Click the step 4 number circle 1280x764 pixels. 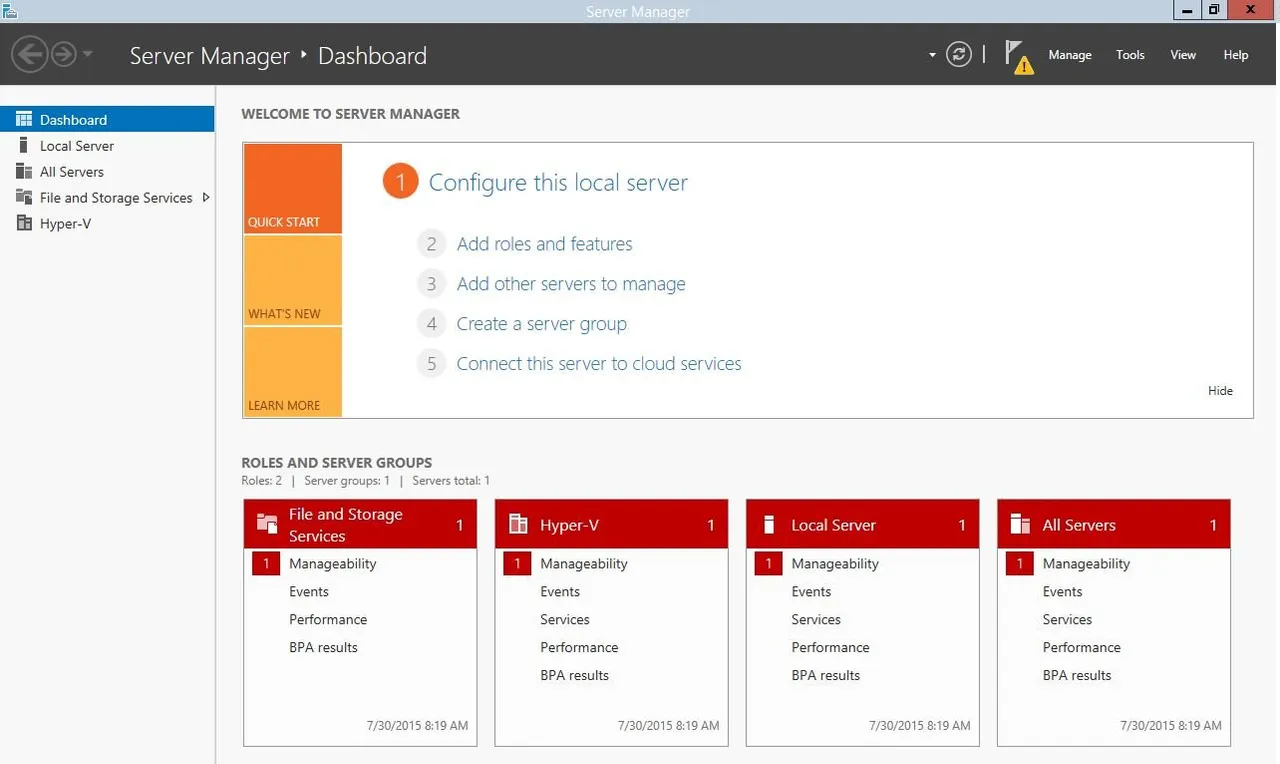coord(431,324)
